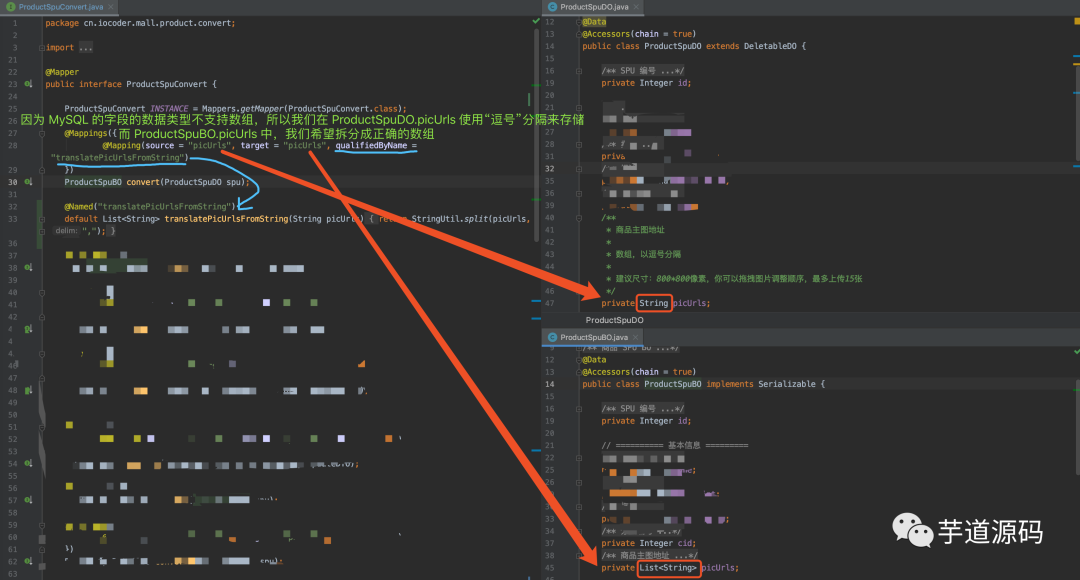Click the INSTANCE constant

[x=169, y=109]
